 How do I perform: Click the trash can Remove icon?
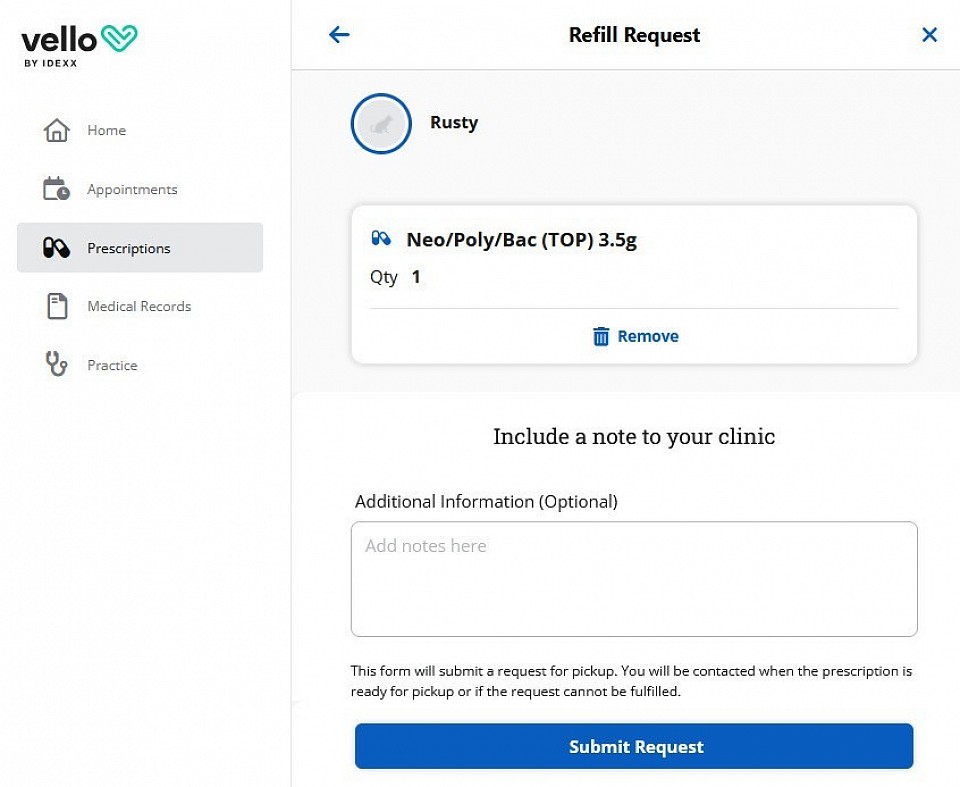point(601,336)
